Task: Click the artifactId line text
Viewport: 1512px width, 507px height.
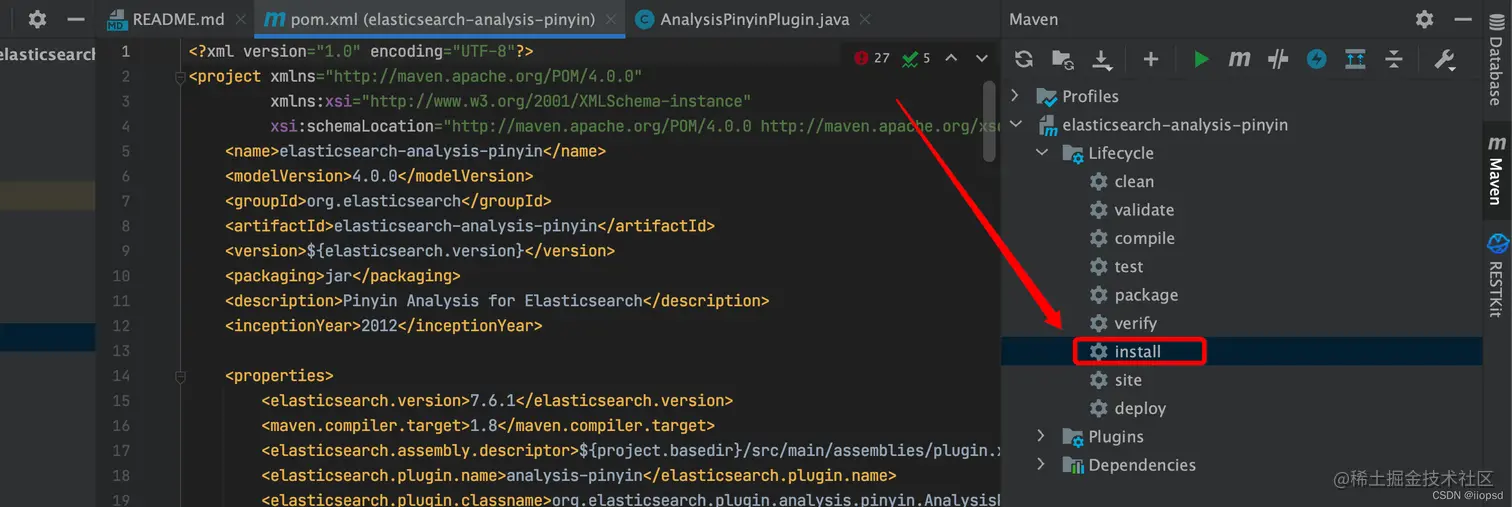Action: [x=470, y=226]
